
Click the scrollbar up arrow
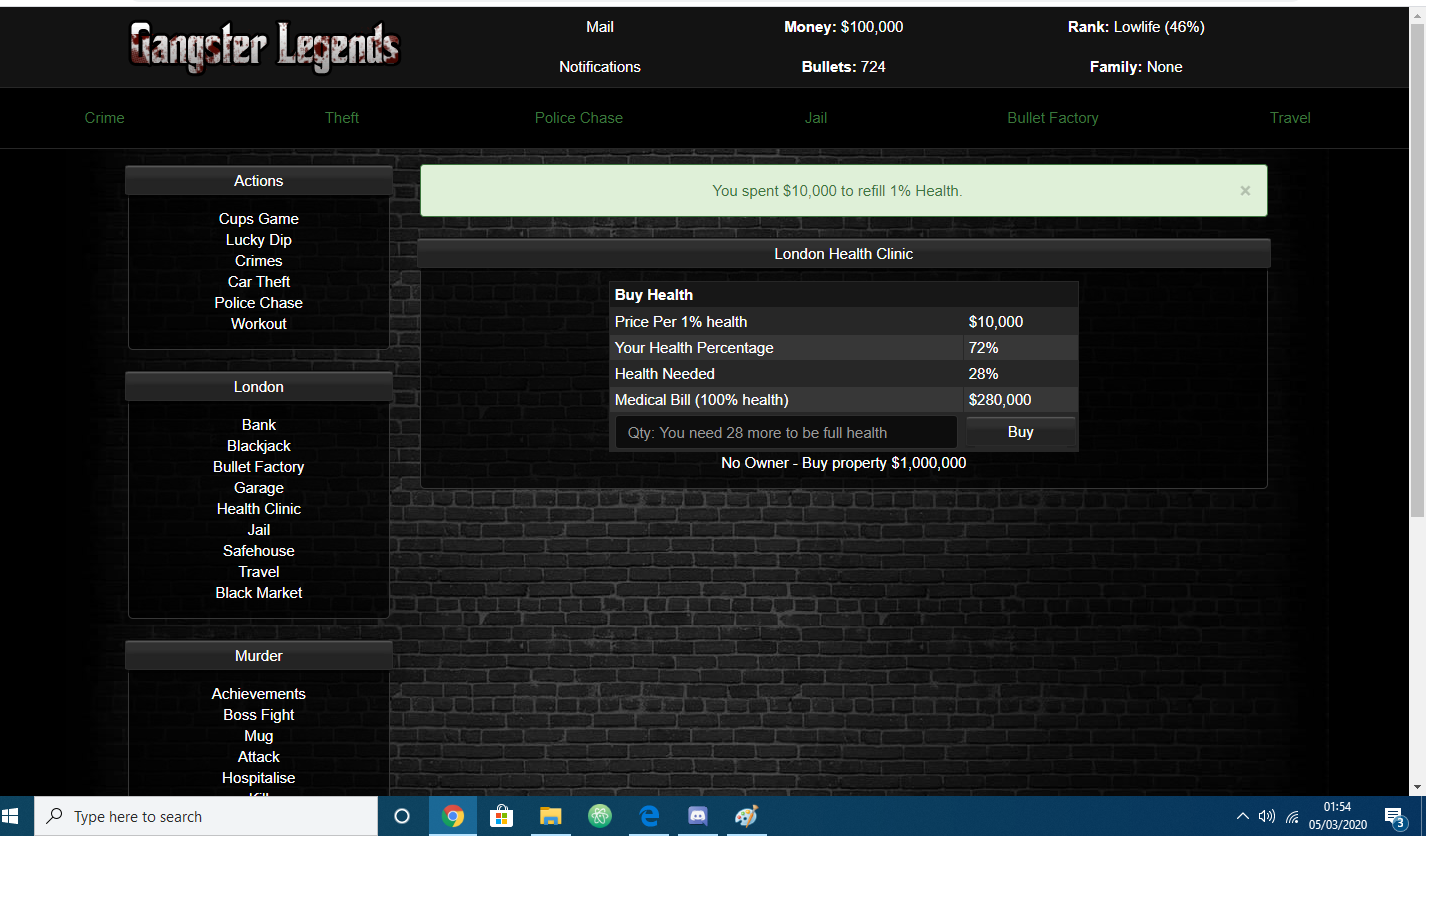tap(1418, 15)
